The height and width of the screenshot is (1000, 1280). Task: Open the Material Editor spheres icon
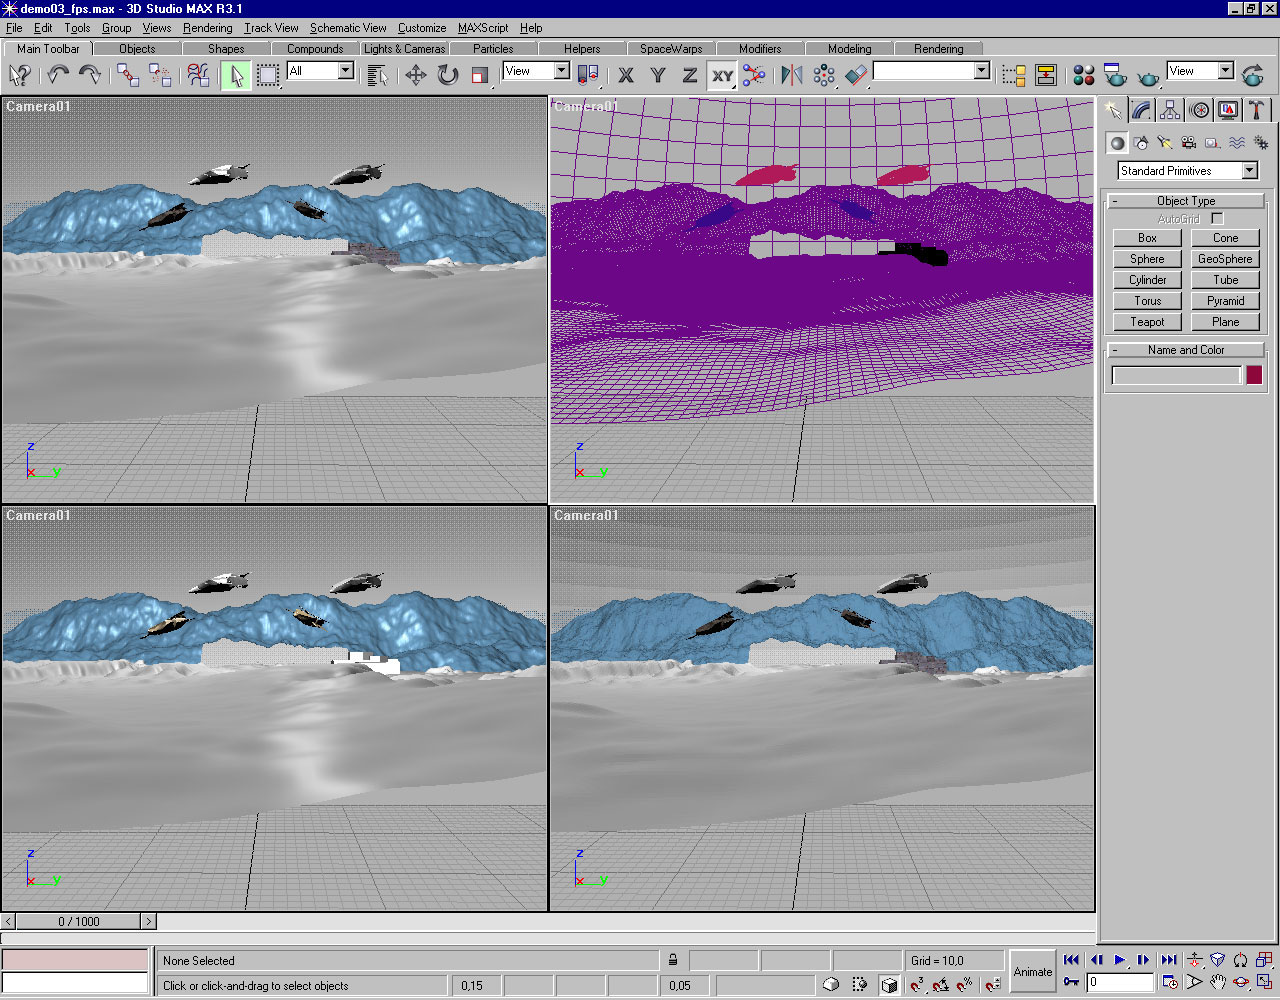(1084, 75)
